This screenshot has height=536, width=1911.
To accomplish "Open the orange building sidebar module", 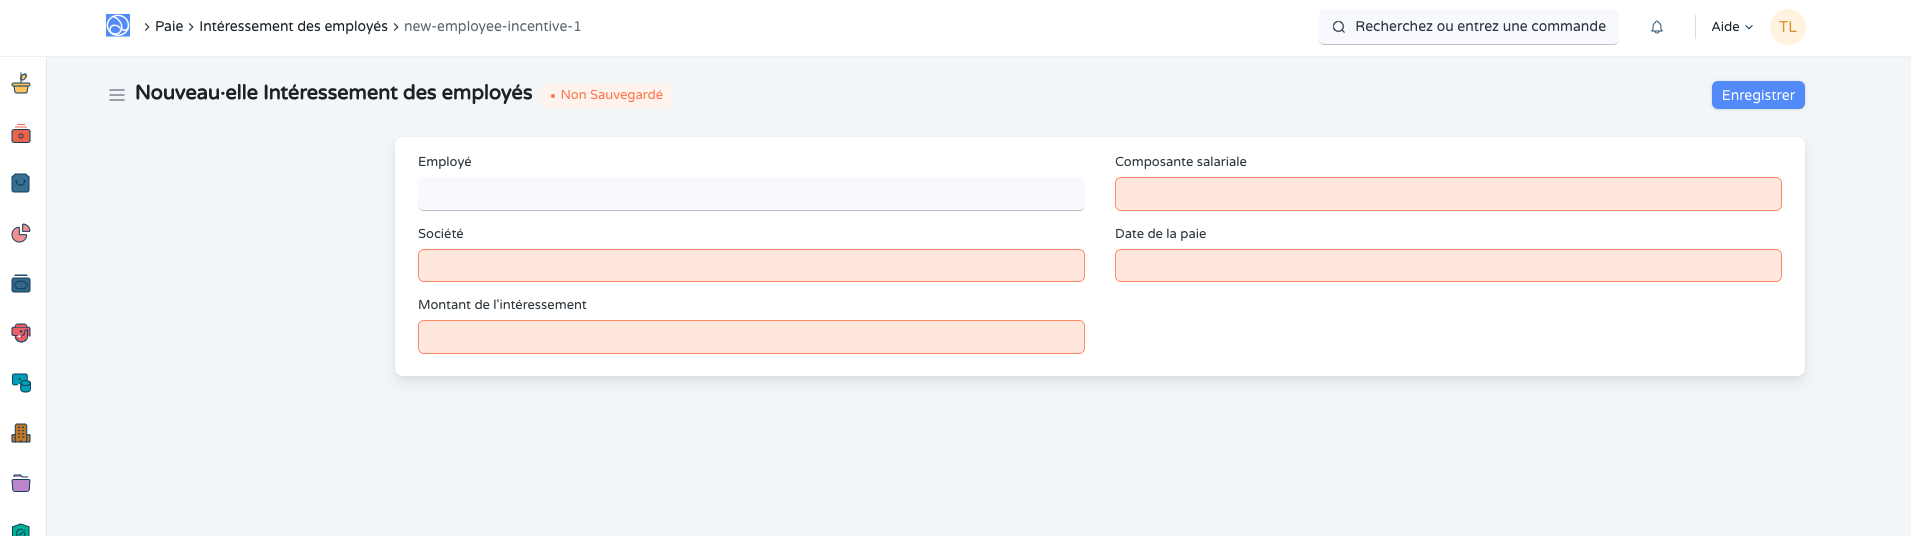I will coord(21,433).
